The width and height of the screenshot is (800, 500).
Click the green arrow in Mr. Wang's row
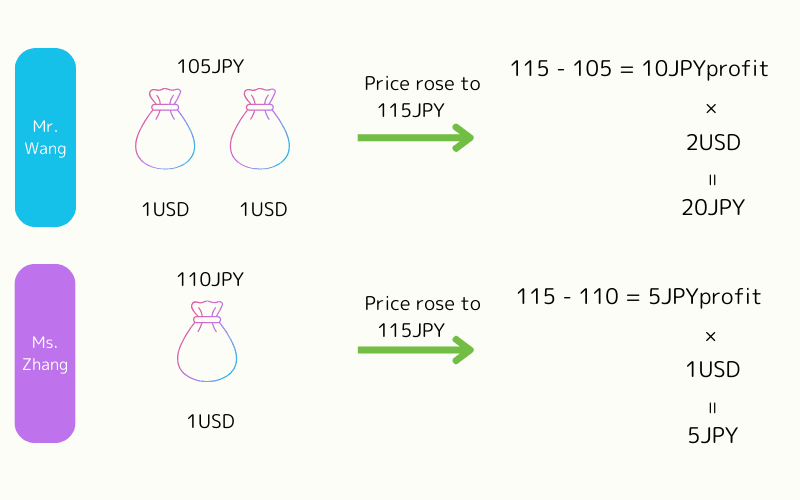(415, 137)
